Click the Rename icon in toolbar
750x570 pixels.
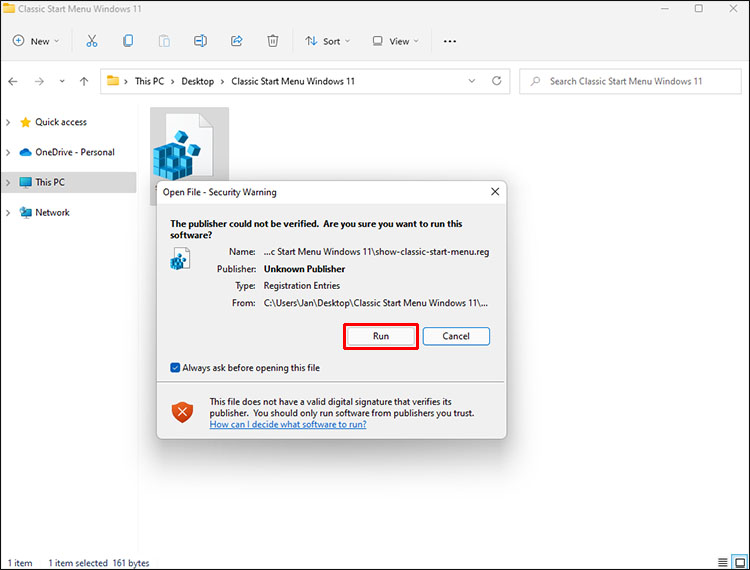click(200, 41)
